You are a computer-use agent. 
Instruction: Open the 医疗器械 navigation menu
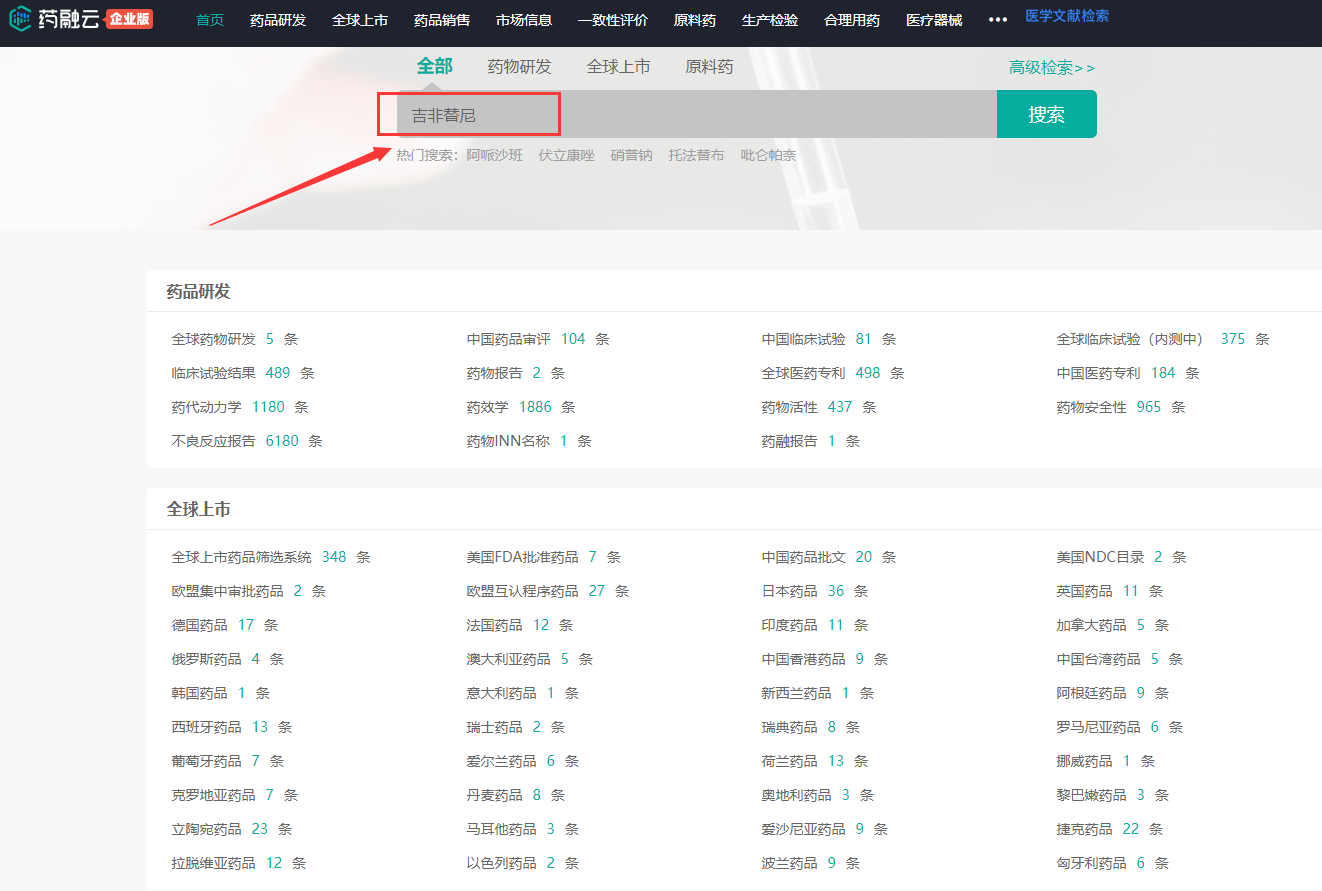934,20
